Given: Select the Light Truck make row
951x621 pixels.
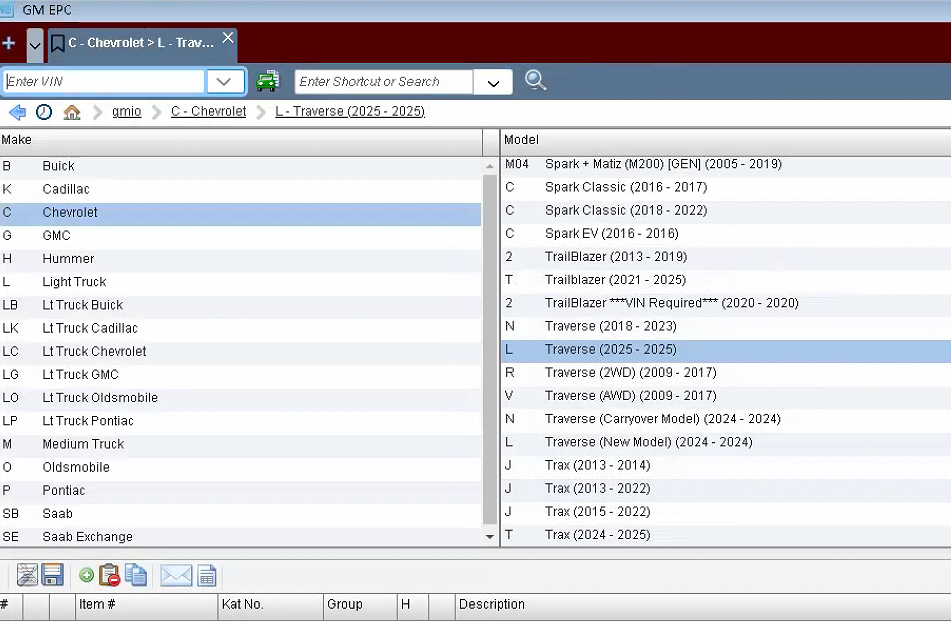Looking at the screenshot, I should (241, 282).
